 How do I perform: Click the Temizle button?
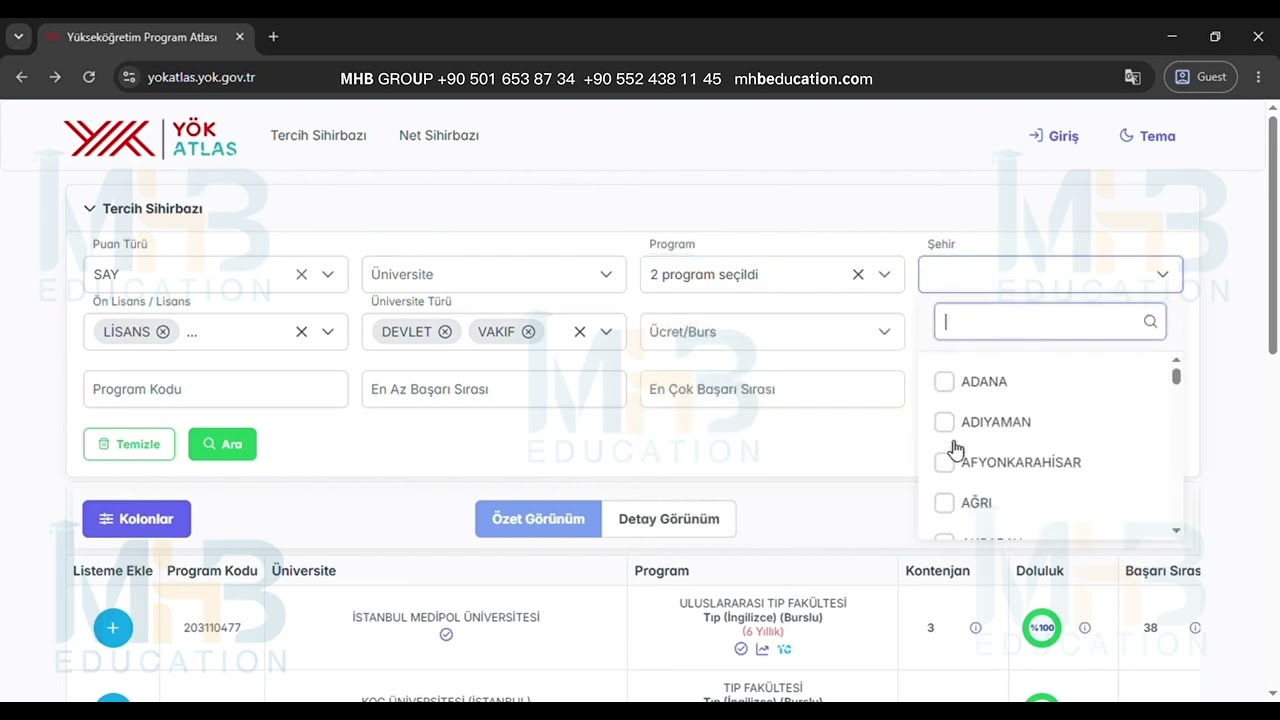129,444
